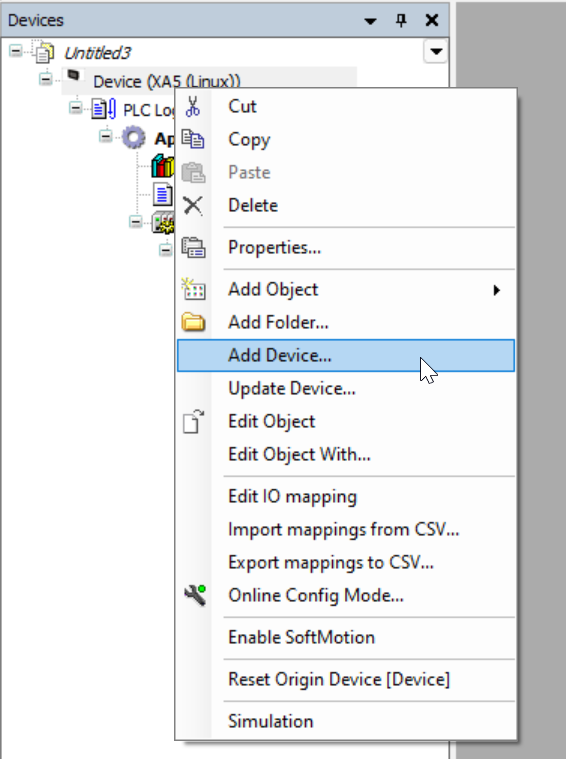Collapse the Untitled3 project node
This screenshot has width=566, height=759.
tap(16, 51)
